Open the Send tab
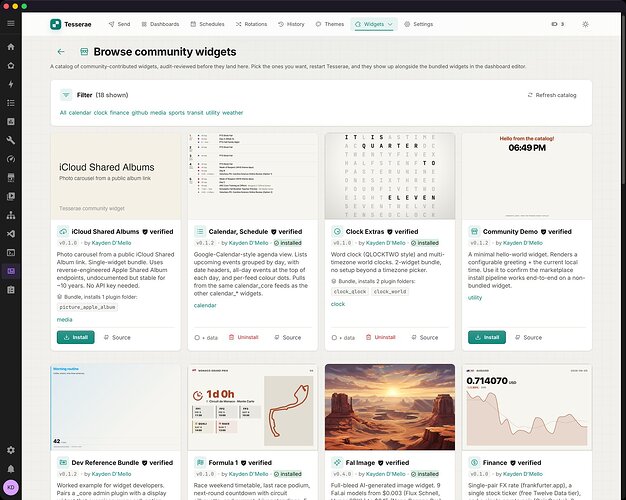Viewport: 626px width, 500px height. 119,24
